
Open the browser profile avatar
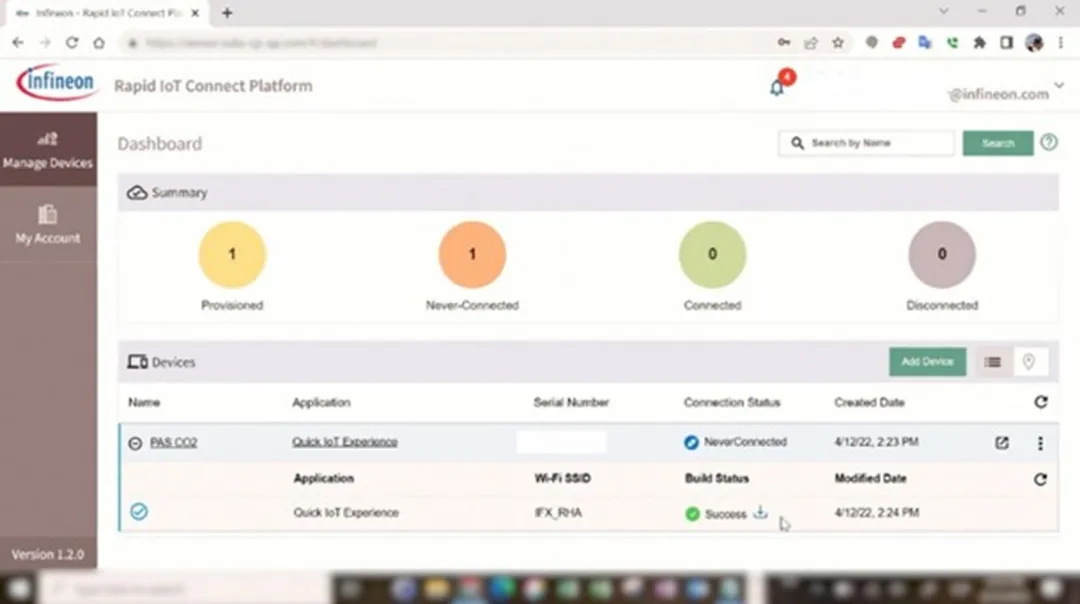pyautogui.click(x=1034, y=43)
